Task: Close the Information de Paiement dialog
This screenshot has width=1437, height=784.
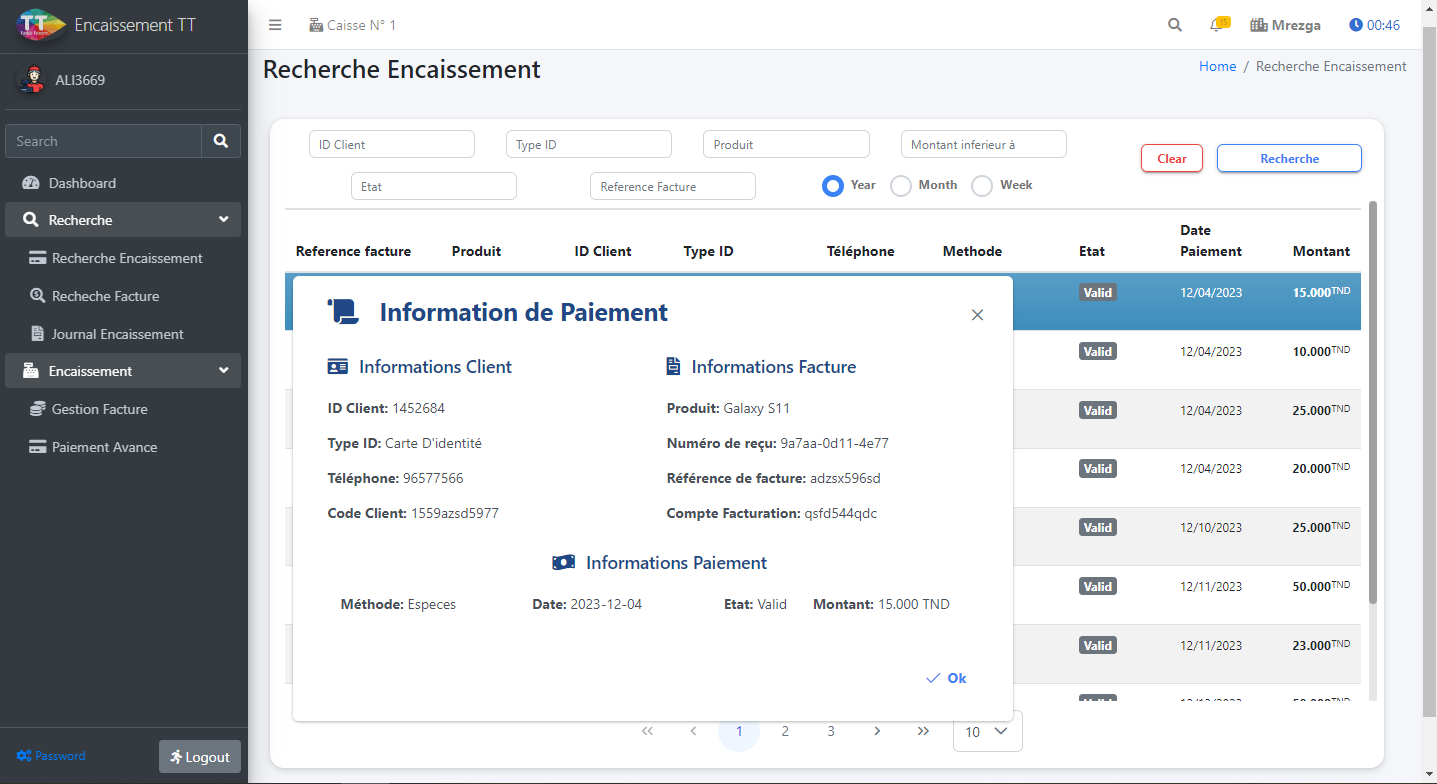Action: click(977, 315)
